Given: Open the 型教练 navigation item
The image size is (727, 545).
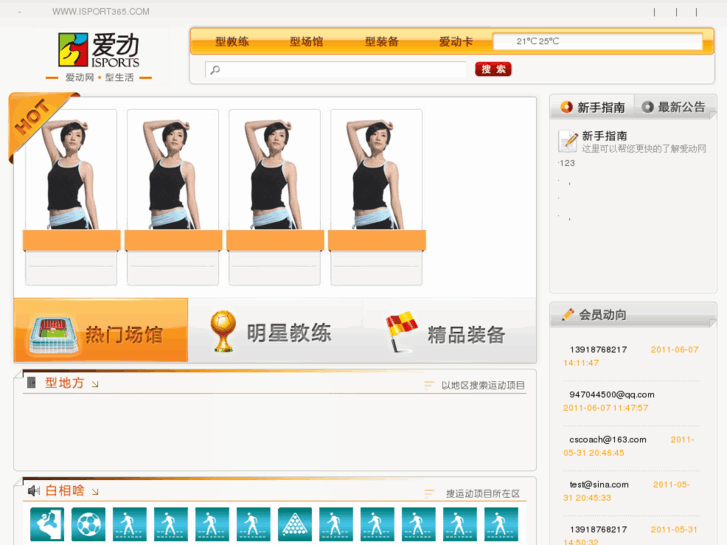Looking at the screenshot, I should (x=232, y=42).
